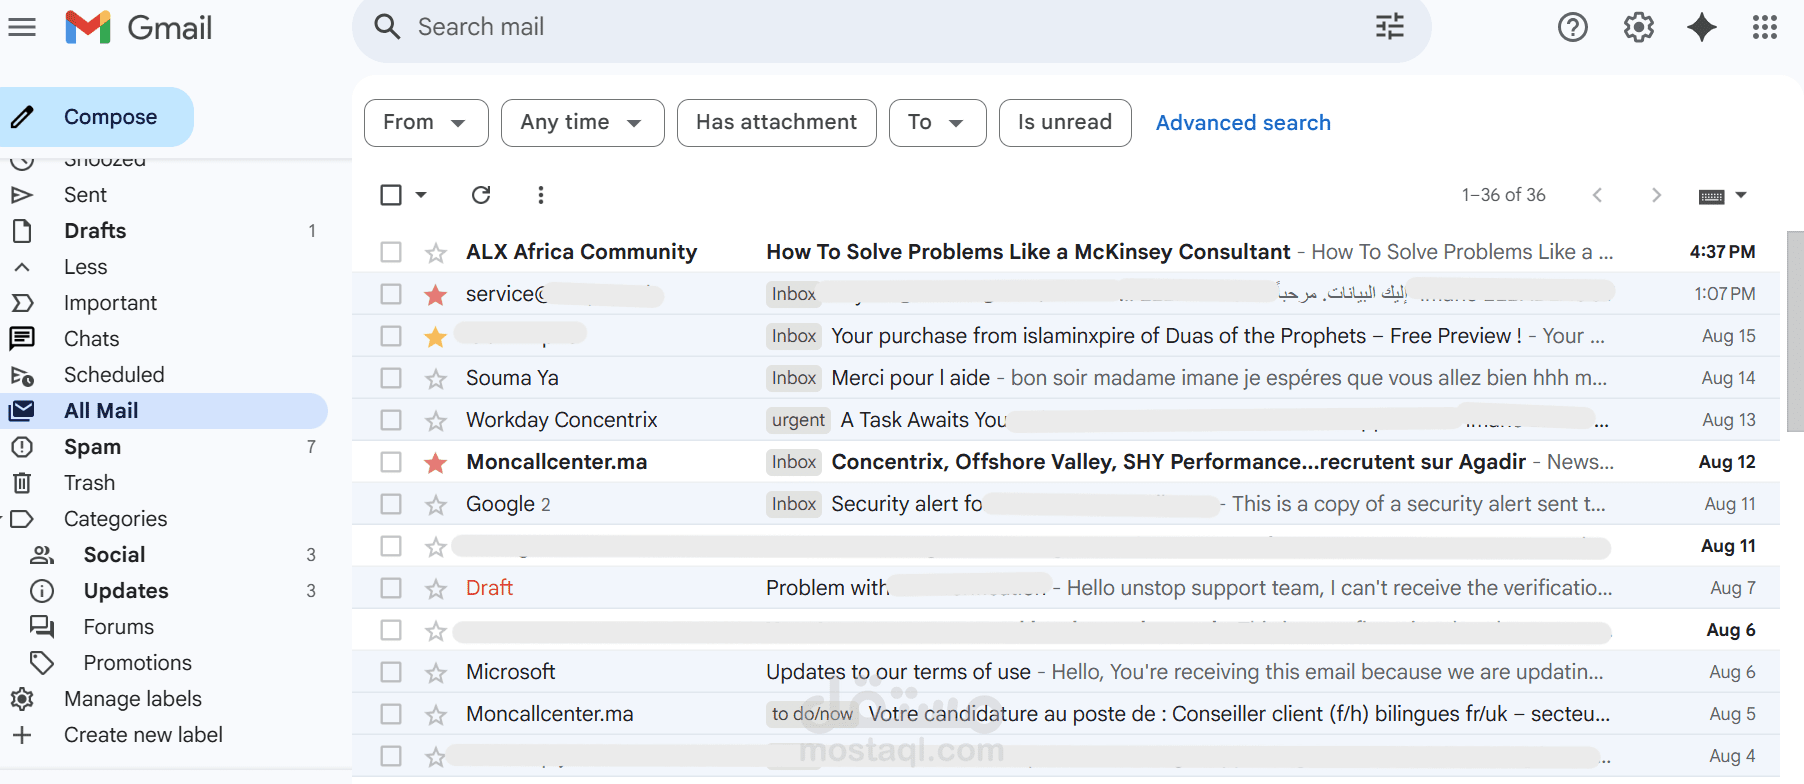Check the Workday Concentrix email checkbox
This screenshot has width=1804, height=784.
[391, 420]
